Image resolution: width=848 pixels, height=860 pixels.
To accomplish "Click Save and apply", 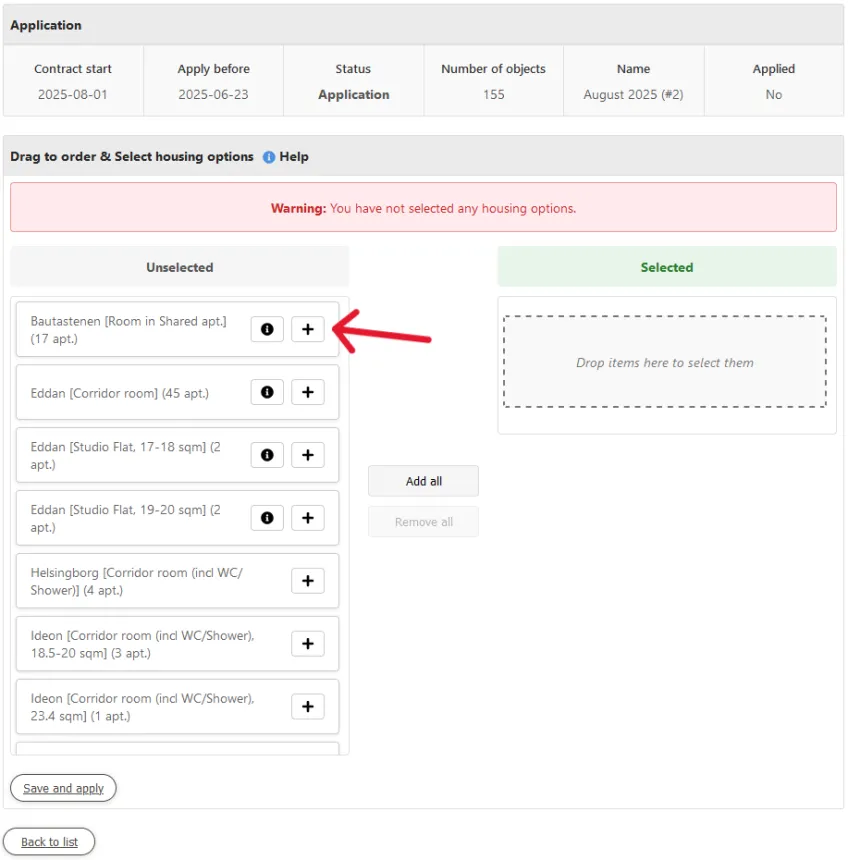I will tap(63, 788).
